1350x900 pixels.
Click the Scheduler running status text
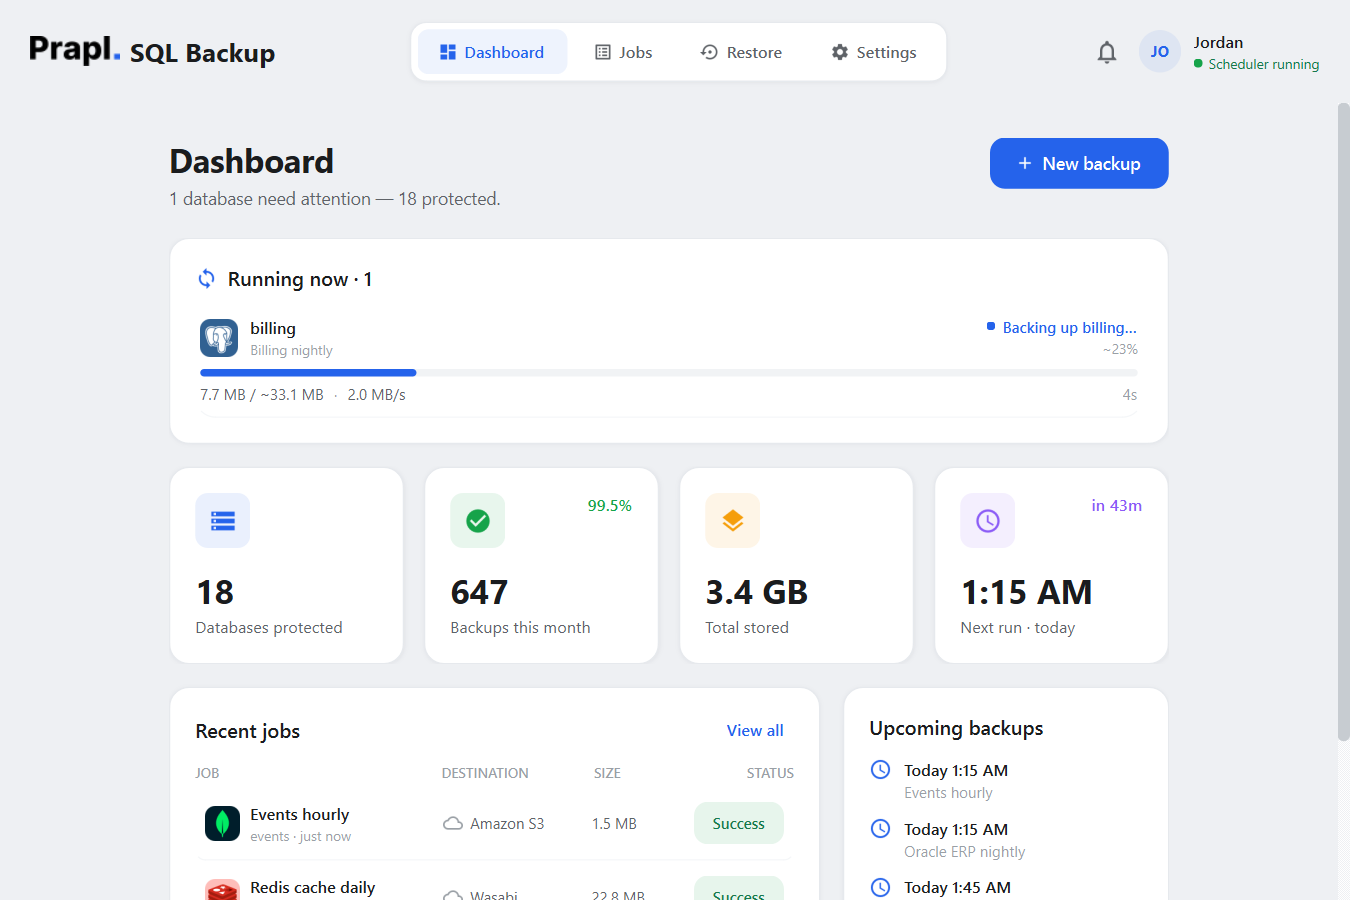pyautogui.click(x=1264, y=64)
